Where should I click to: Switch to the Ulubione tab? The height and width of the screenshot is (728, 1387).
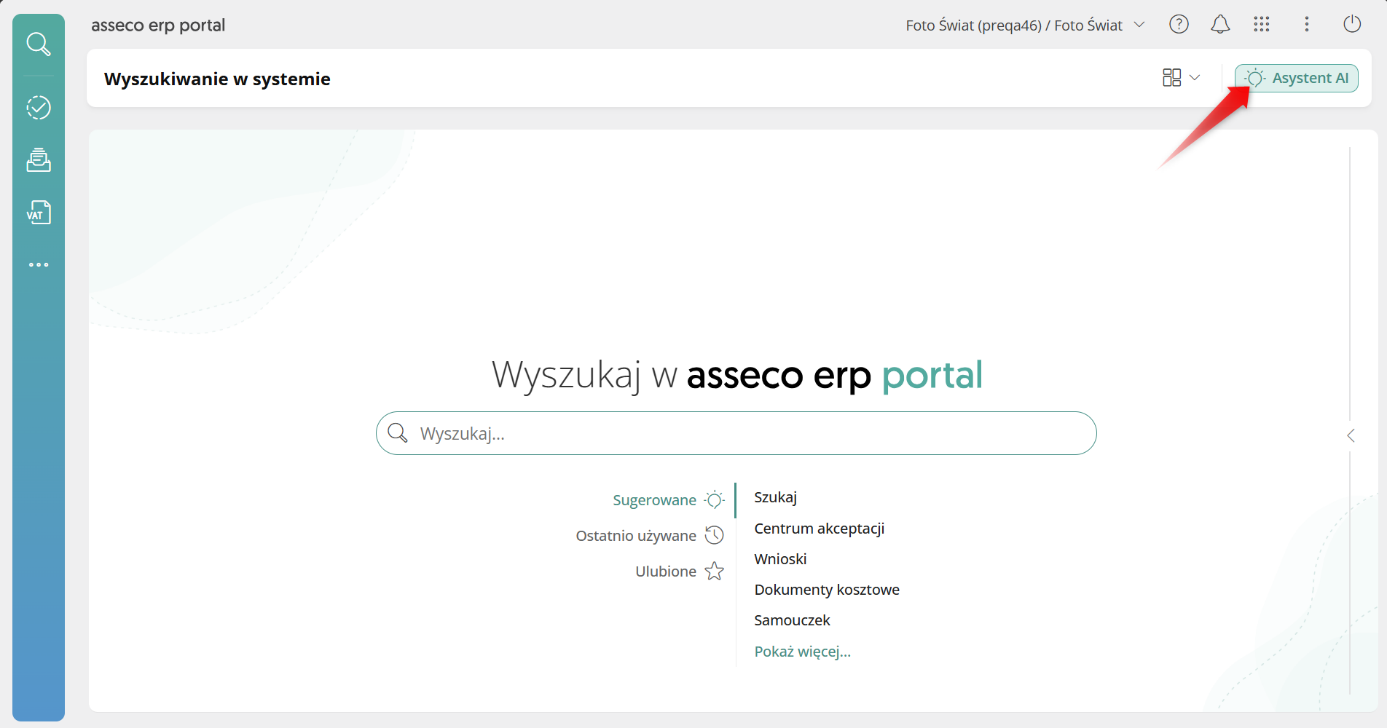[666, 570]
